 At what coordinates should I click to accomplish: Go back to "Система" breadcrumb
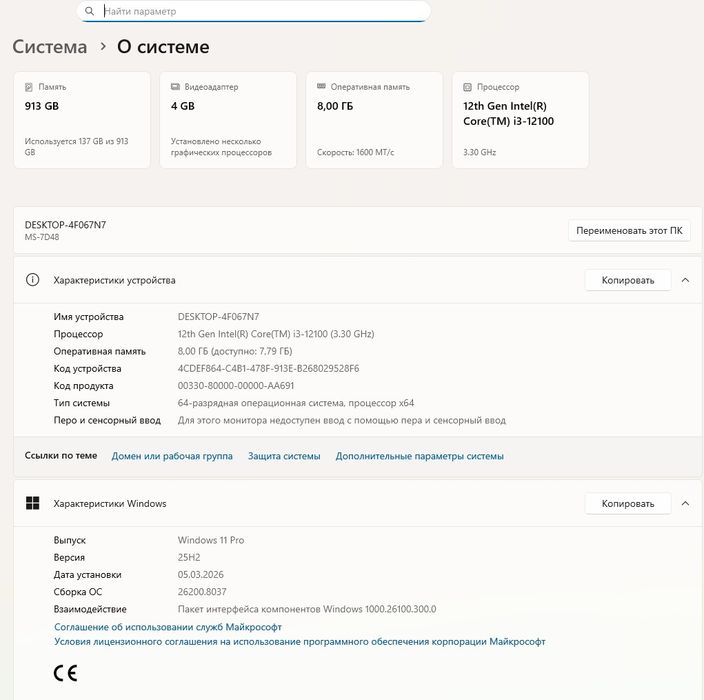pos(50,47)
